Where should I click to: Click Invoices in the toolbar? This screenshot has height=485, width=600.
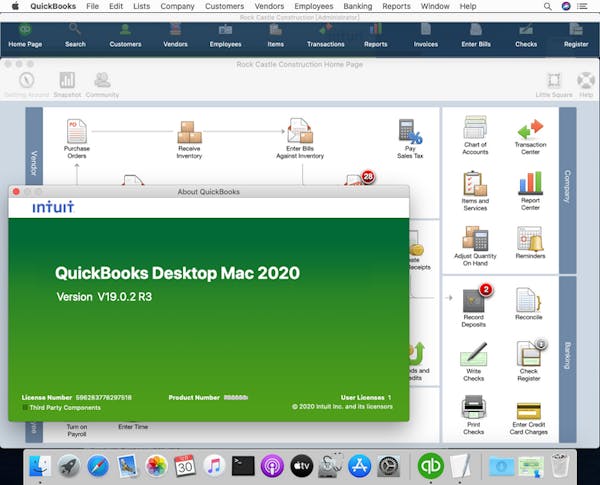(x=426, y=36)
